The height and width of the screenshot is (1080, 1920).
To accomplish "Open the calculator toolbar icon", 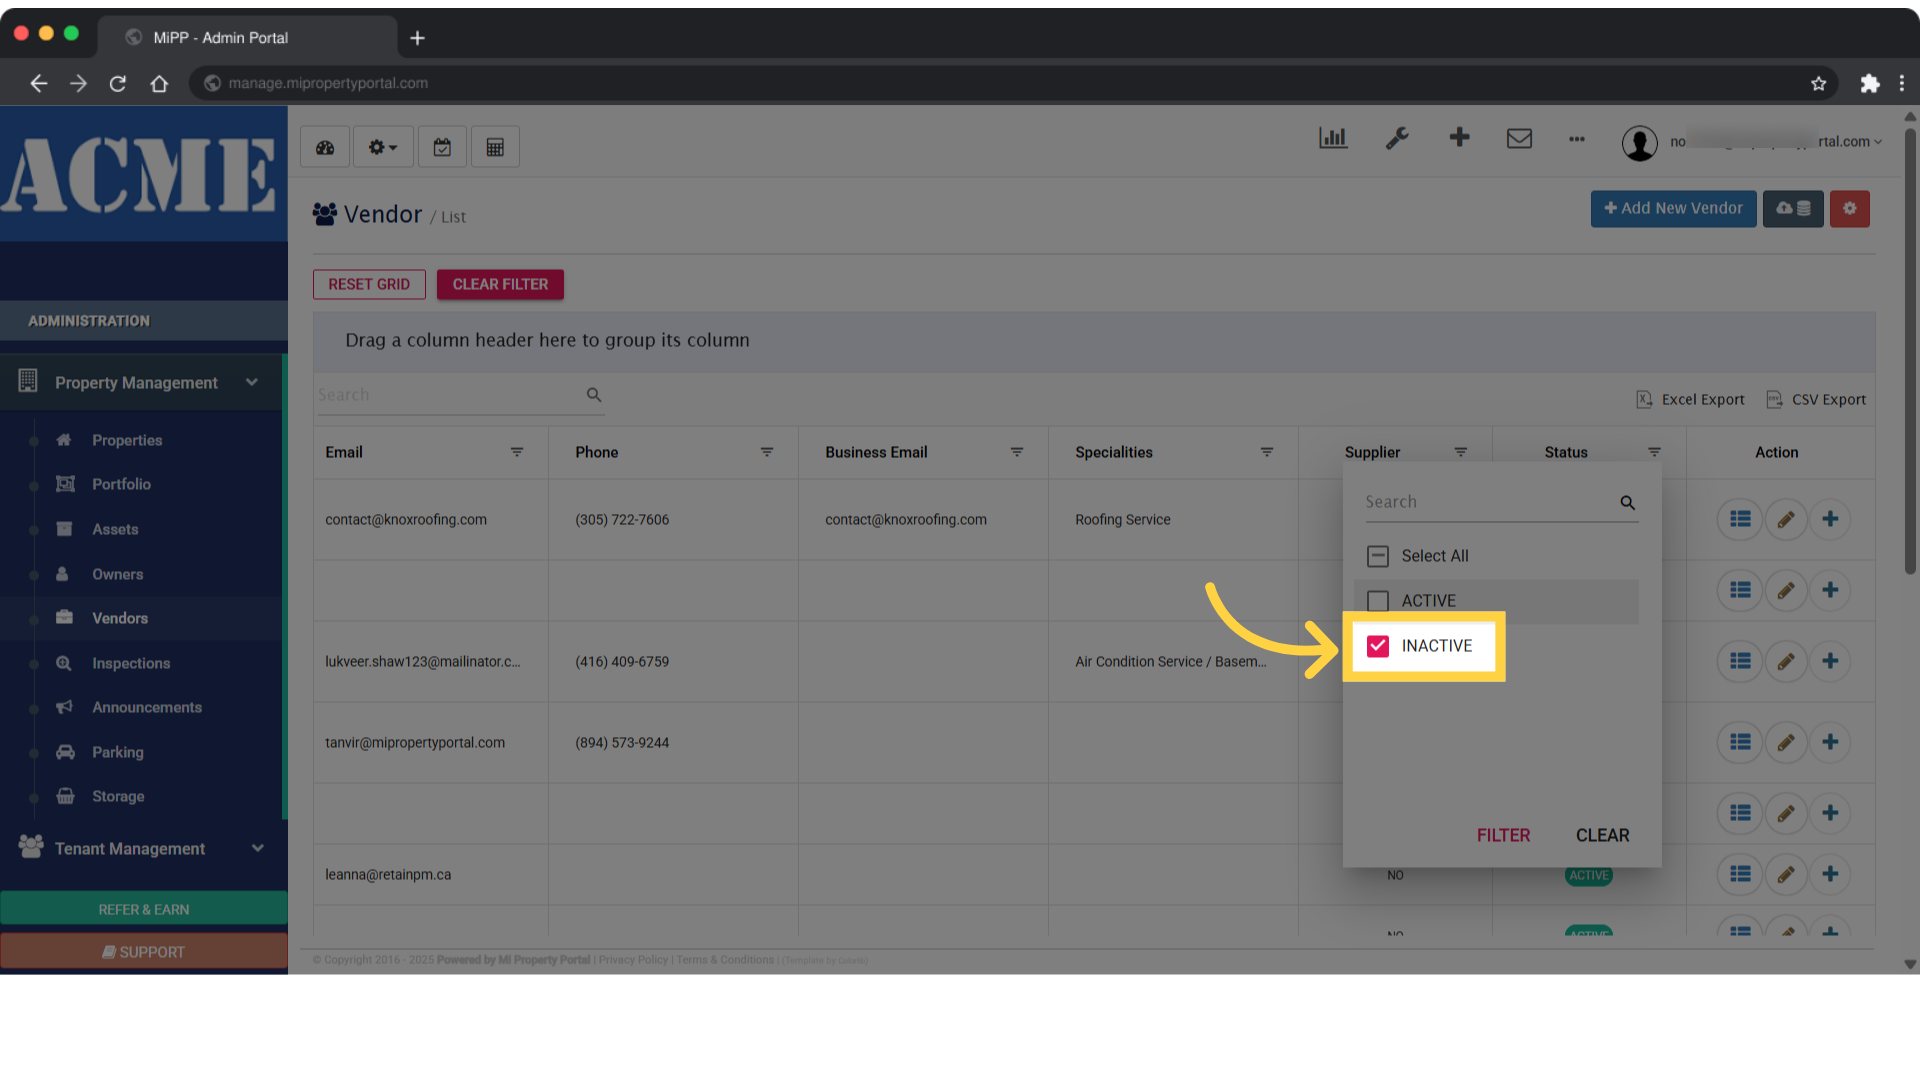I will click(x=495, y=147).
